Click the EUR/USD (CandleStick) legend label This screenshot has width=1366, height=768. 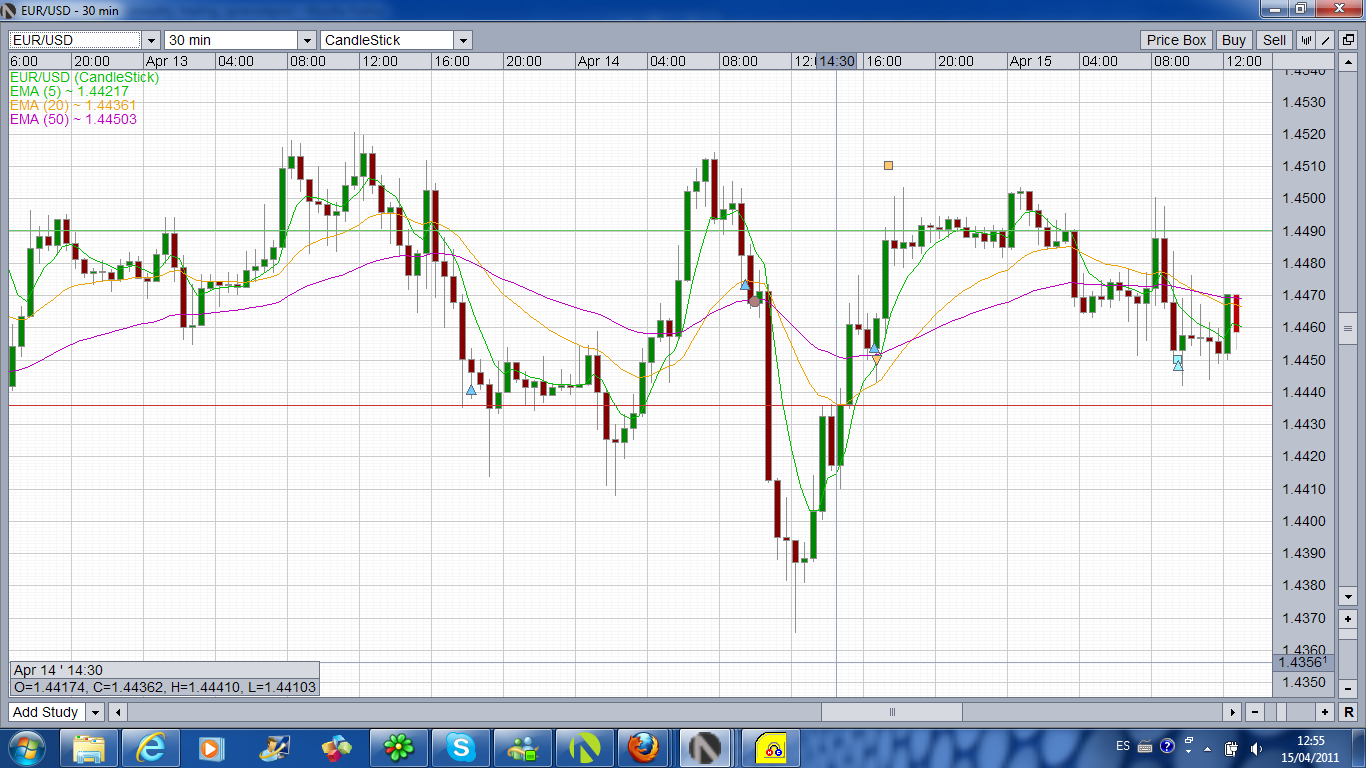click(84, 77)
